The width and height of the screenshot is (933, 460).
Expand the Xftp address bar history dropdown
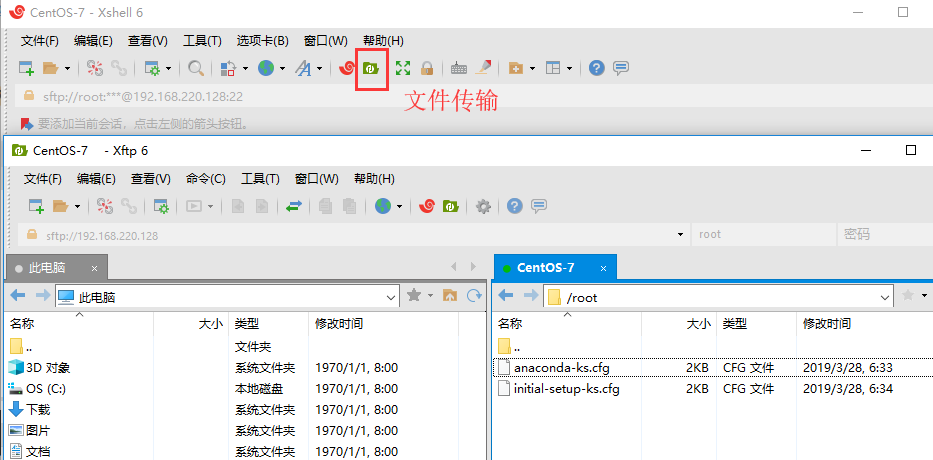[680, 235]
